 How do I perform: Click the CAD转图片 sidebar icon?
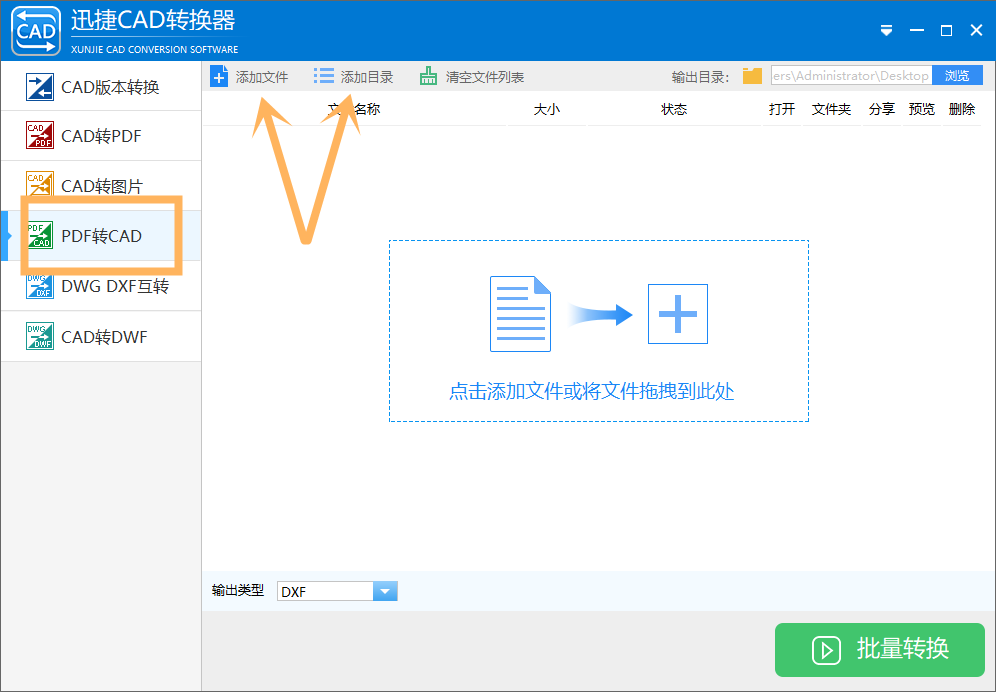click(39, 186)
